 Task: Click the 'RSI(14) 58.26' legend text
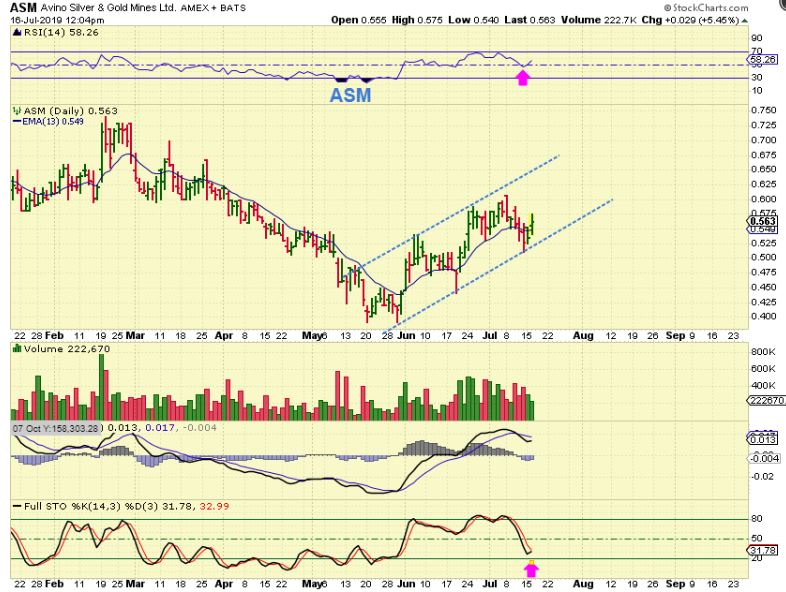click(x=61, y=32)
